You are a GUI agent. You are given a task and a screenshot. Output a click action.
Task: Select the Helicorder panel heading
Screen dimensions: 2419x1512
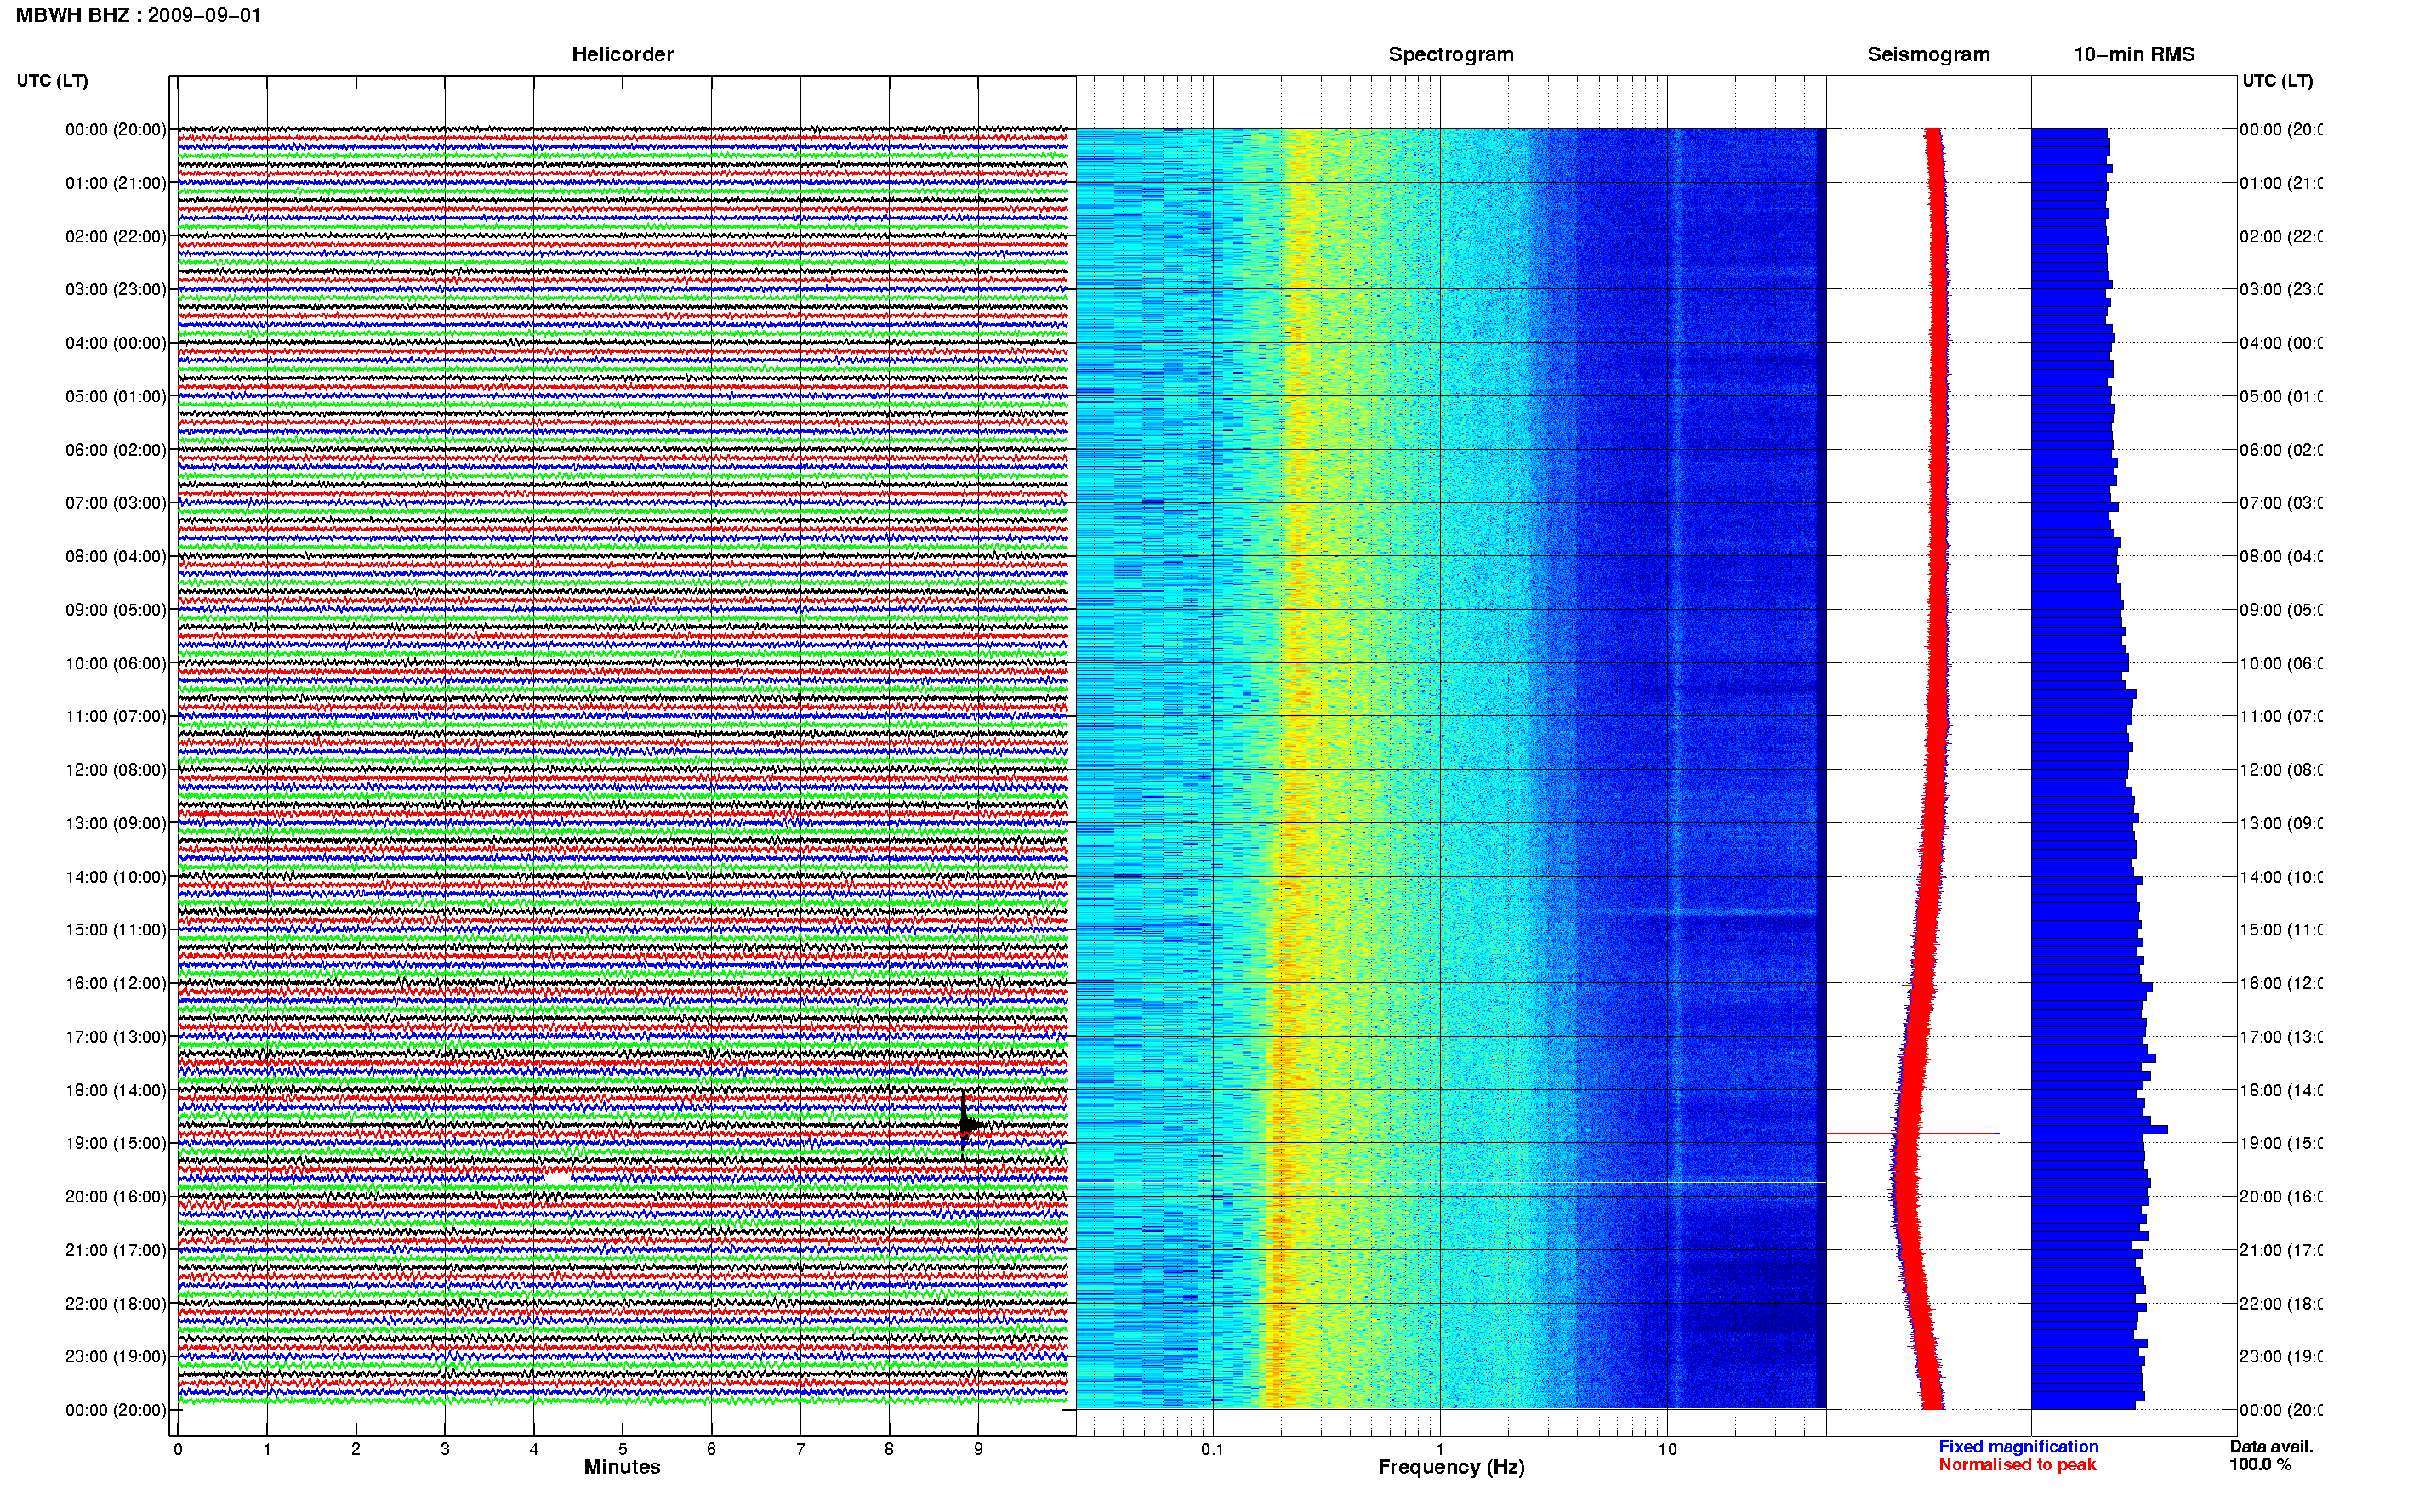tap(622, 54)
